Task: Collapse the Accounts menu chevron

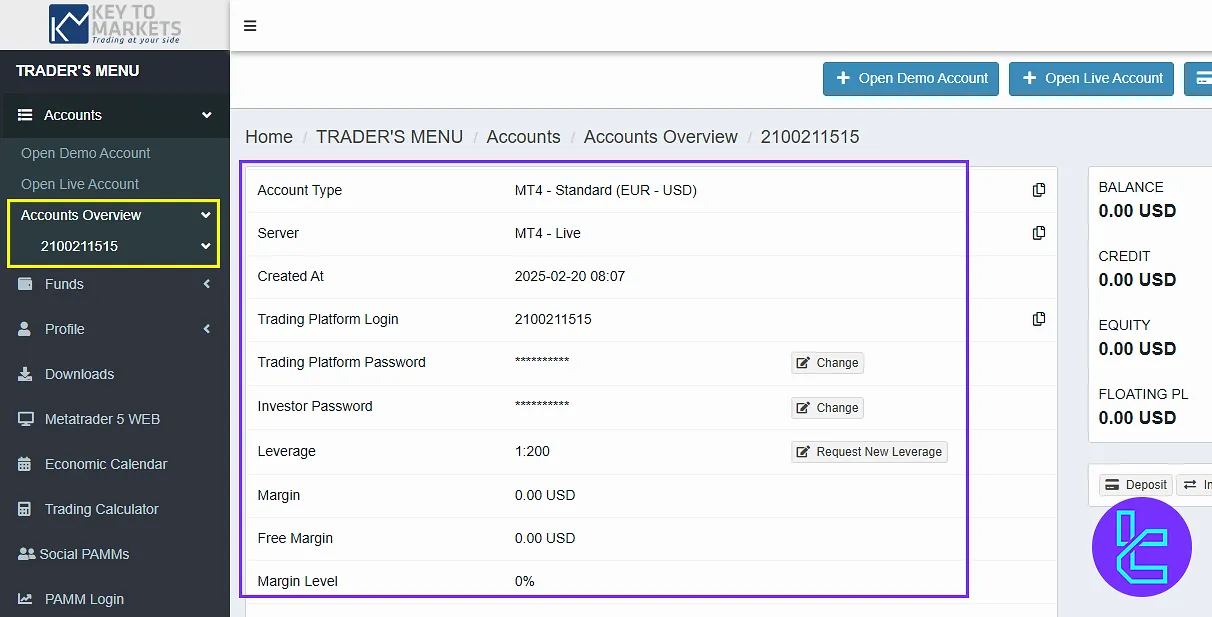Action: [x=207, y=115]
